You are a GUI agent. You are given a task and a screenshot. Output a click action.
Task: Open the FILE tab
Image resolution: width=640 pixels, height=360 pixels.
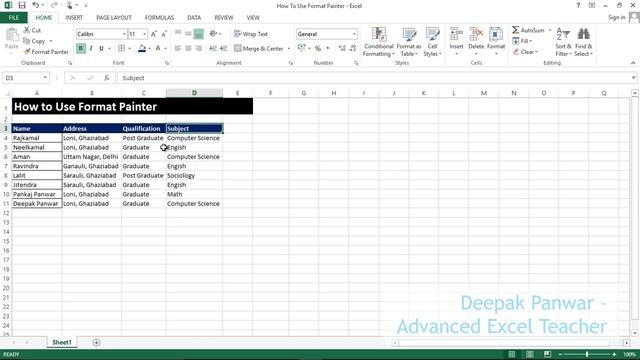[x=13, y=18]
